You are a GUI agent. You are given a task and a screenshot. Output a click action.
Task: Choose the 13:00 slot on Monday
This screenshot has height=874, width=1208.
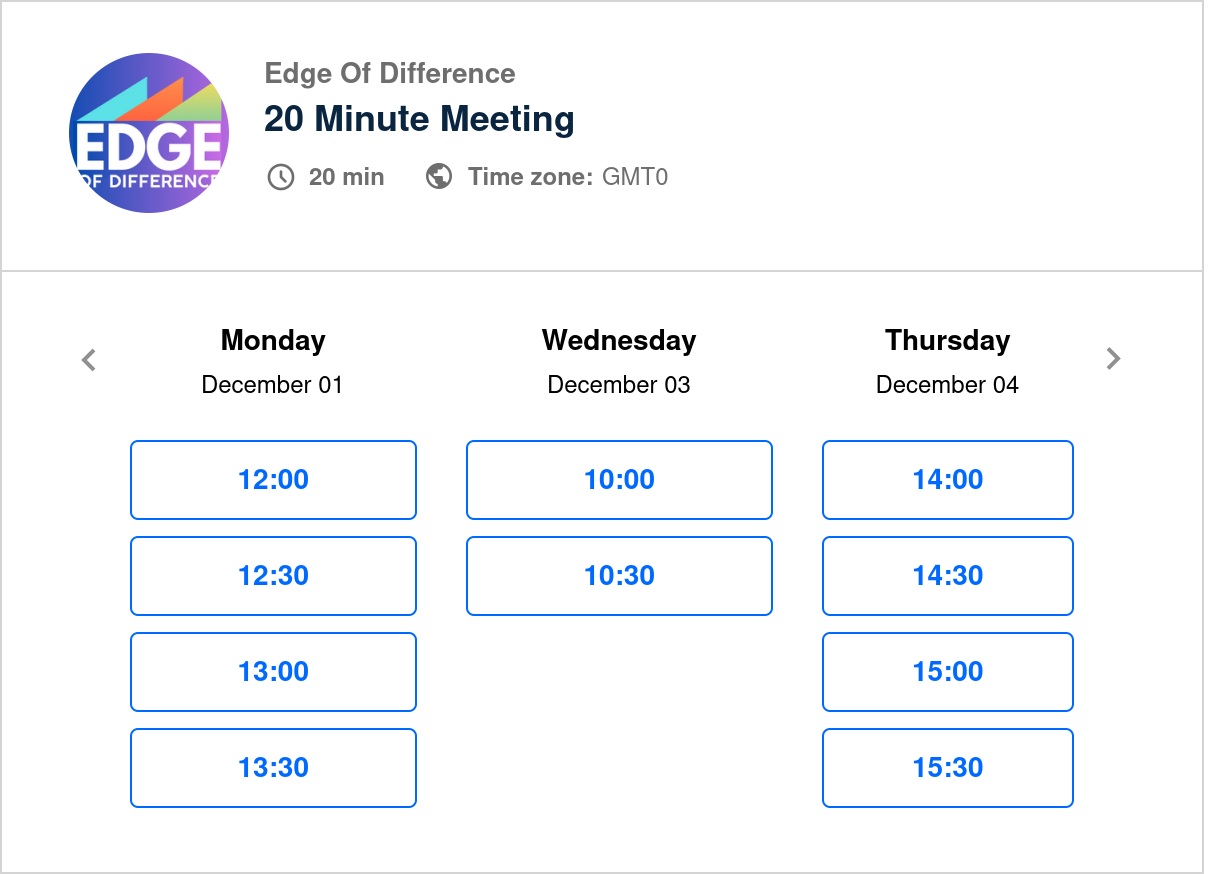point(273,672)
